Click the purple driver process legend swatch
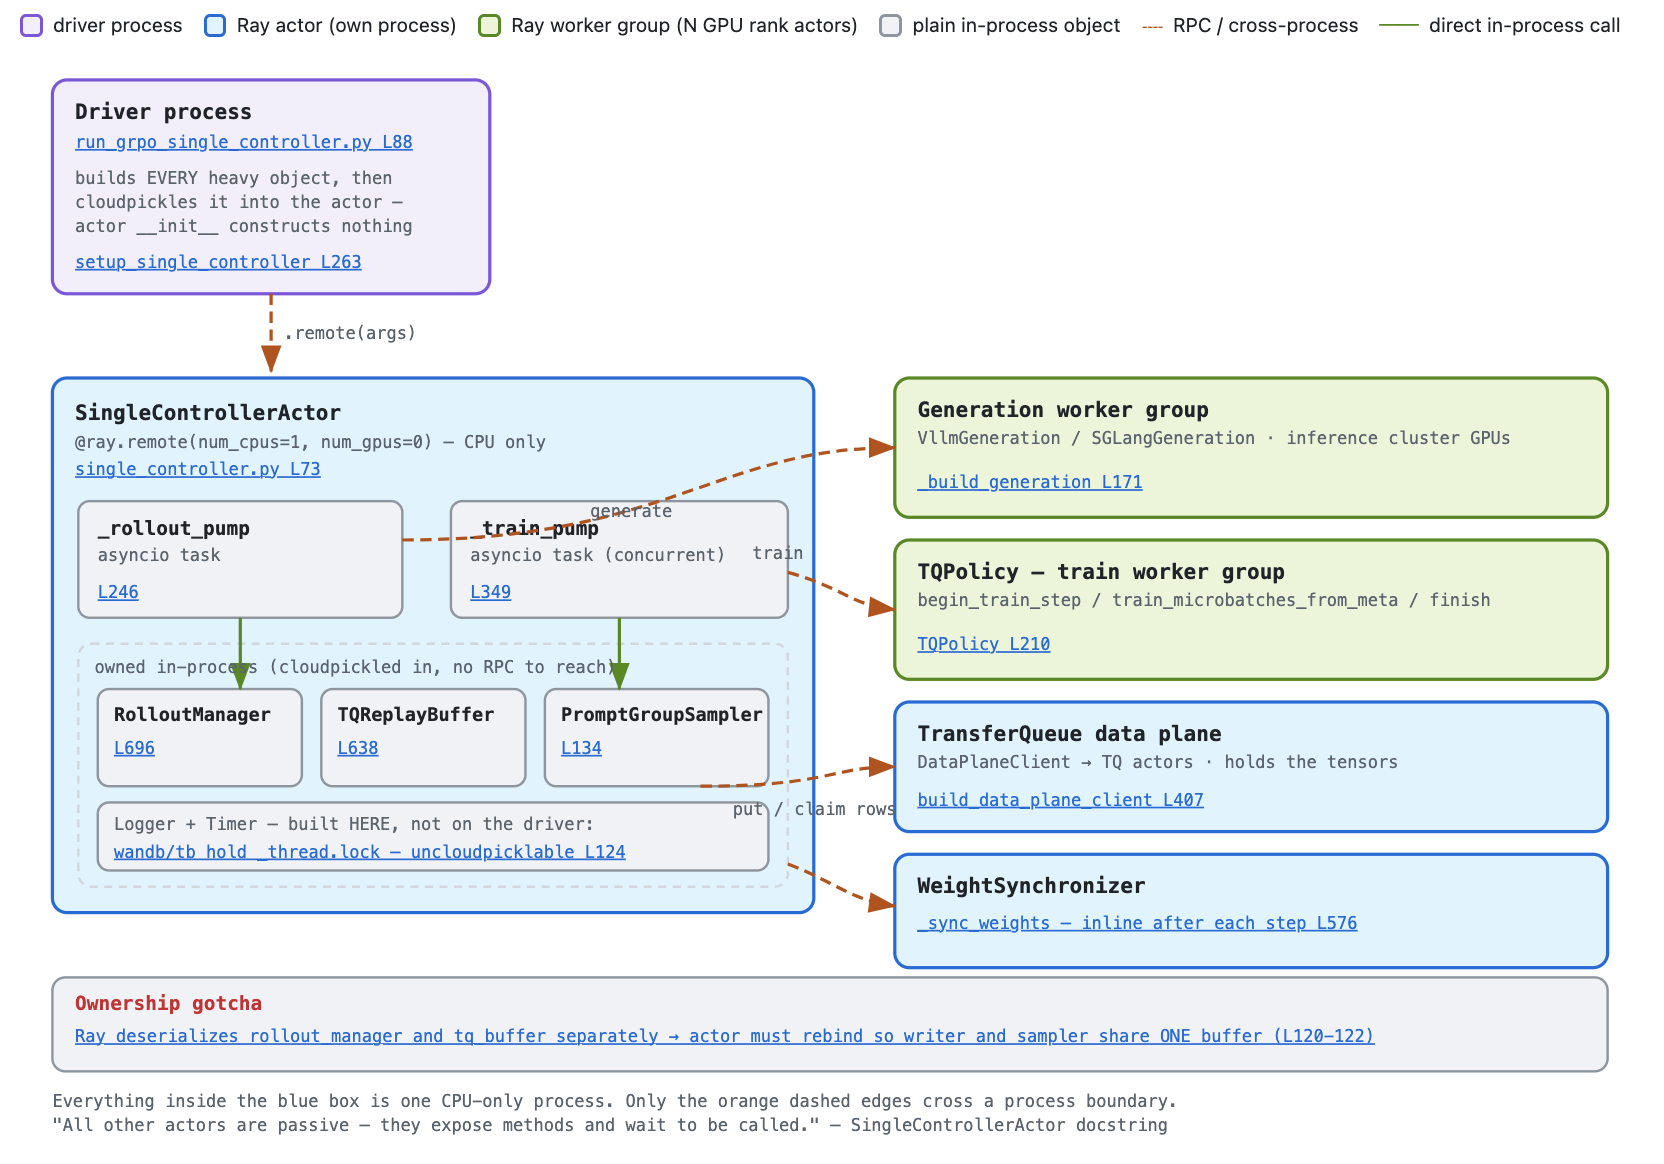This screenshot has height=1164, width=1664. [32, 26]
